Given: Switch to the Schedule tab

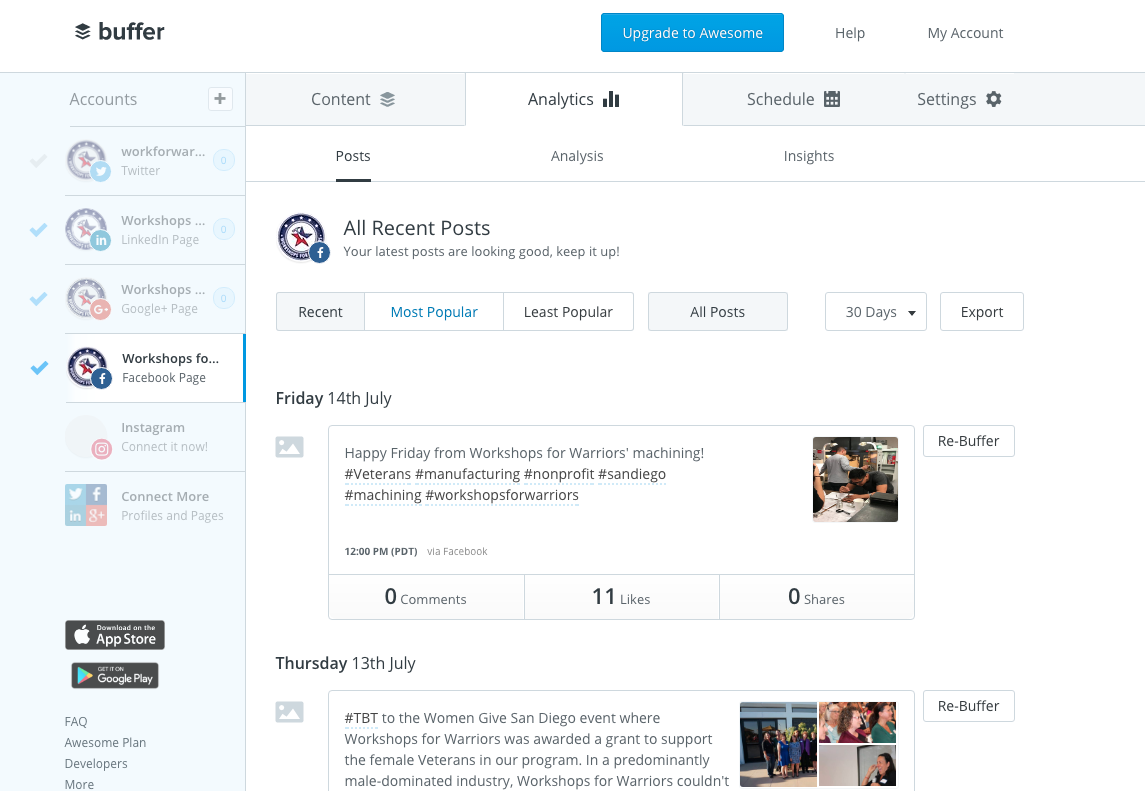Looking at the screenshot, I should (x=793, y=99).
